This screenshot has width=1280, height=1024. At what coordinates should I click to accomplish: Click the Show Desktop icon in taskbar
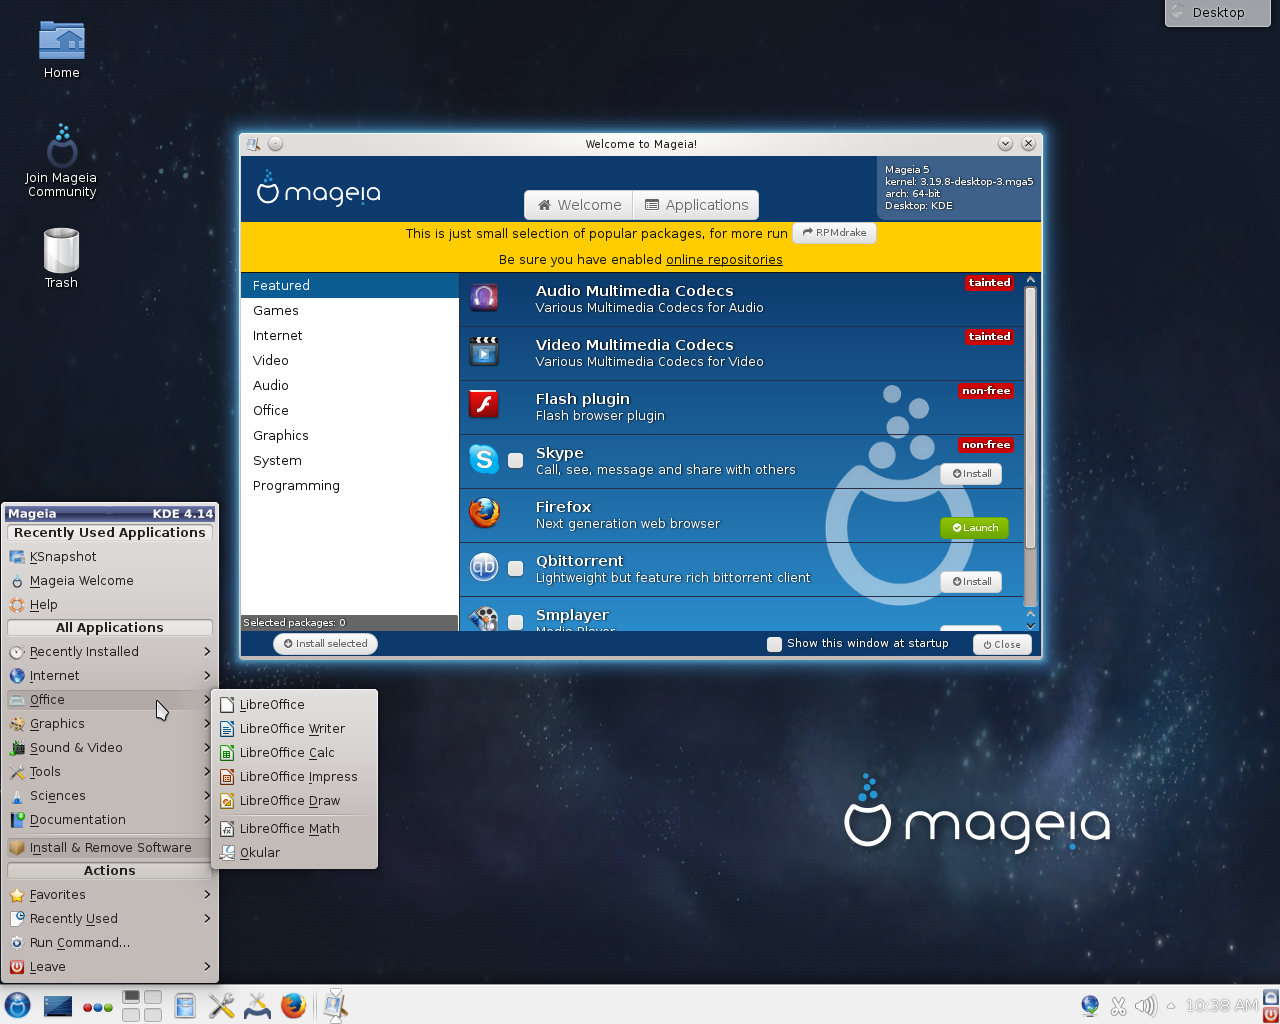tap(58, 1005)
